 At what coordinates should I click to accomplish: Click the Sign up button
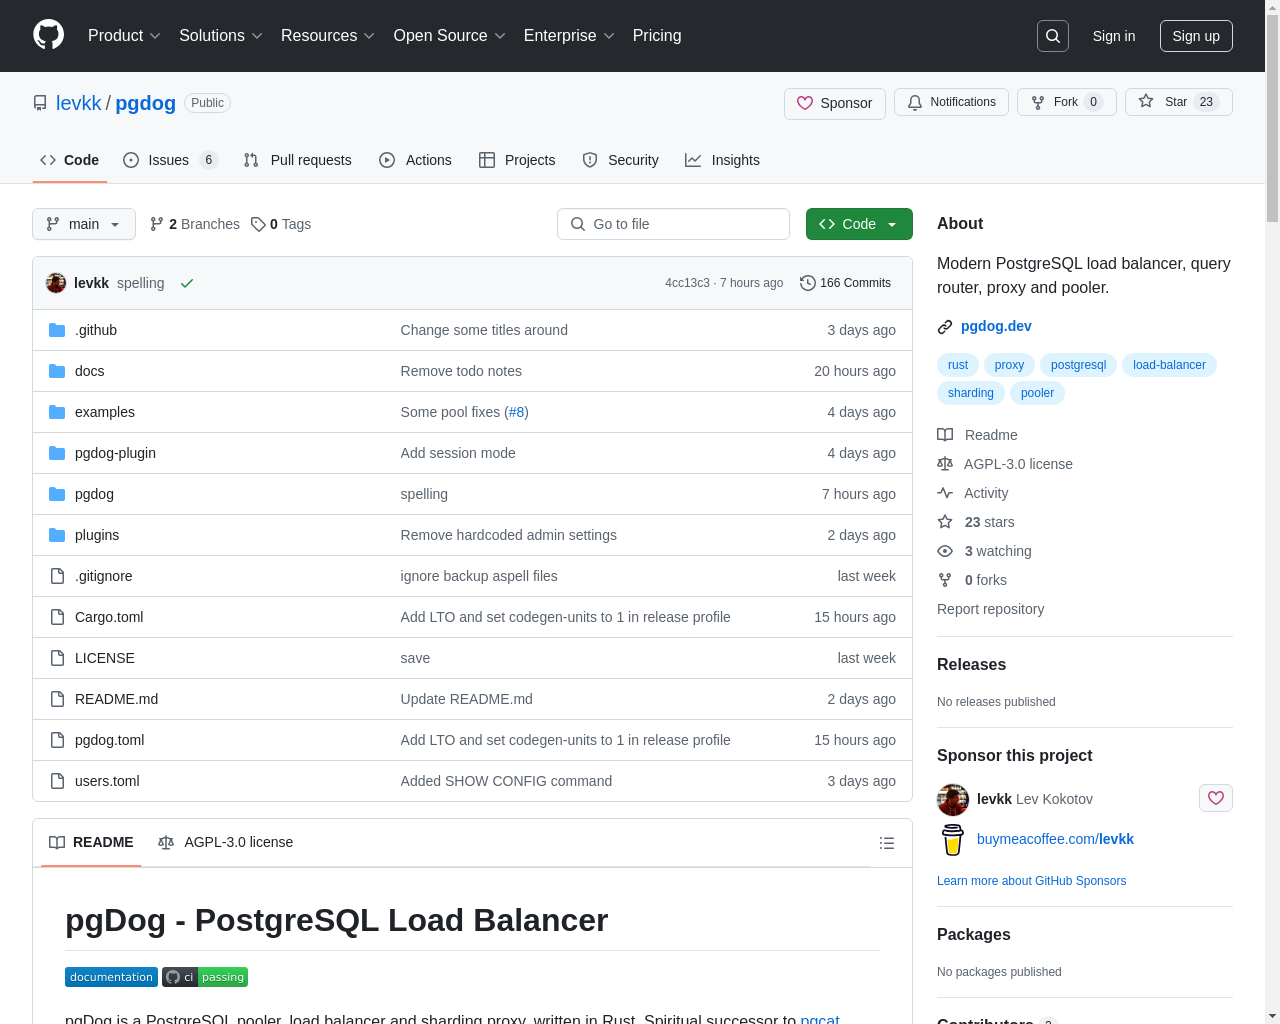coord(1196,36)
